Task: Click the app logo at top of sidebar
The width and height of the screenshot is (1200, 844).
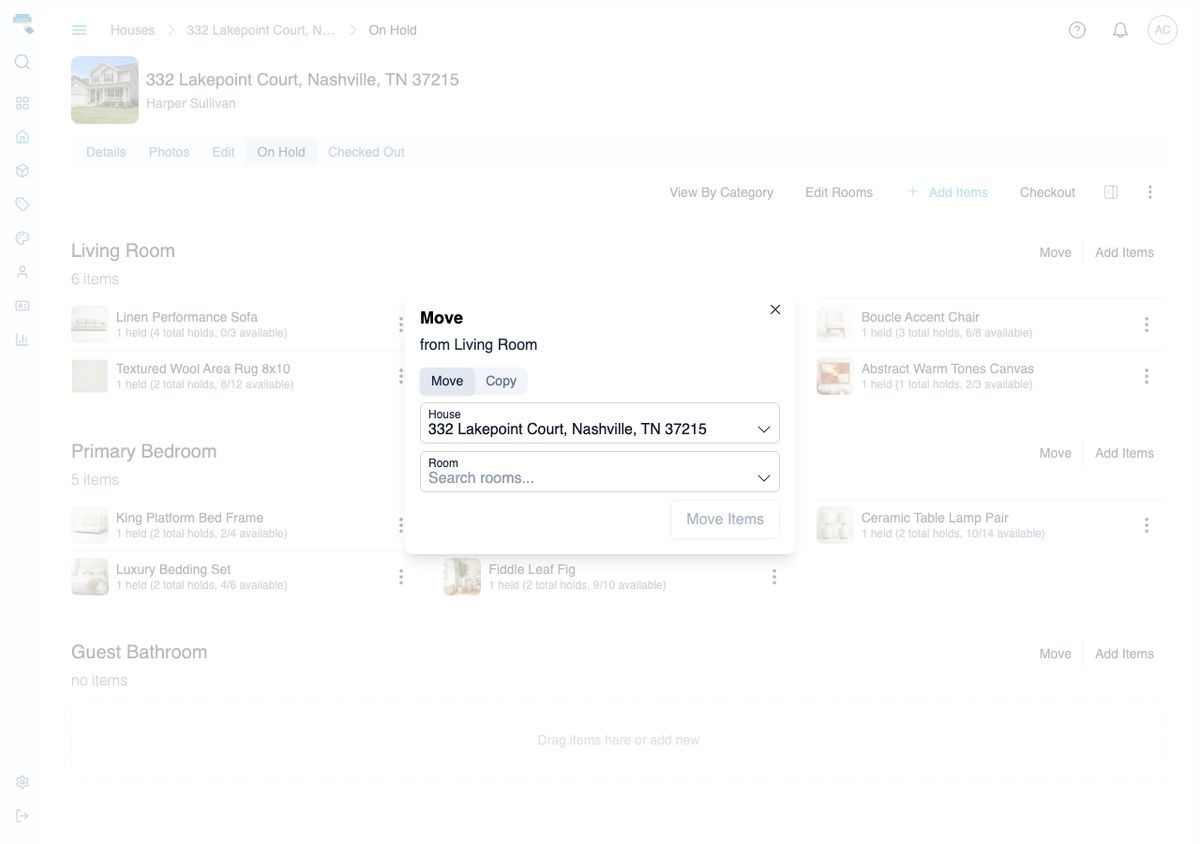Action: point(22,23)
